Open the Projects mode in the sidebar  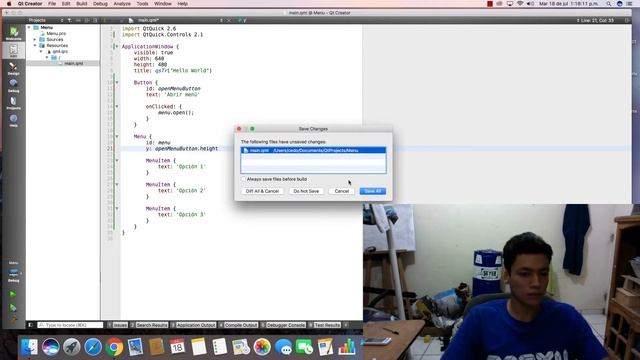pos(13,103)
